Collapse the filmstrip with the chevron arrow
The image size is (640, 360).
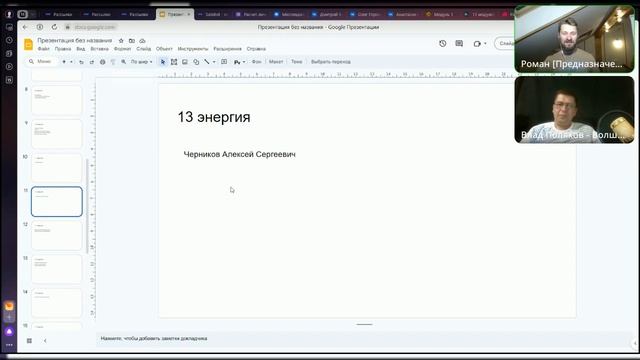[x=45, y=341]
